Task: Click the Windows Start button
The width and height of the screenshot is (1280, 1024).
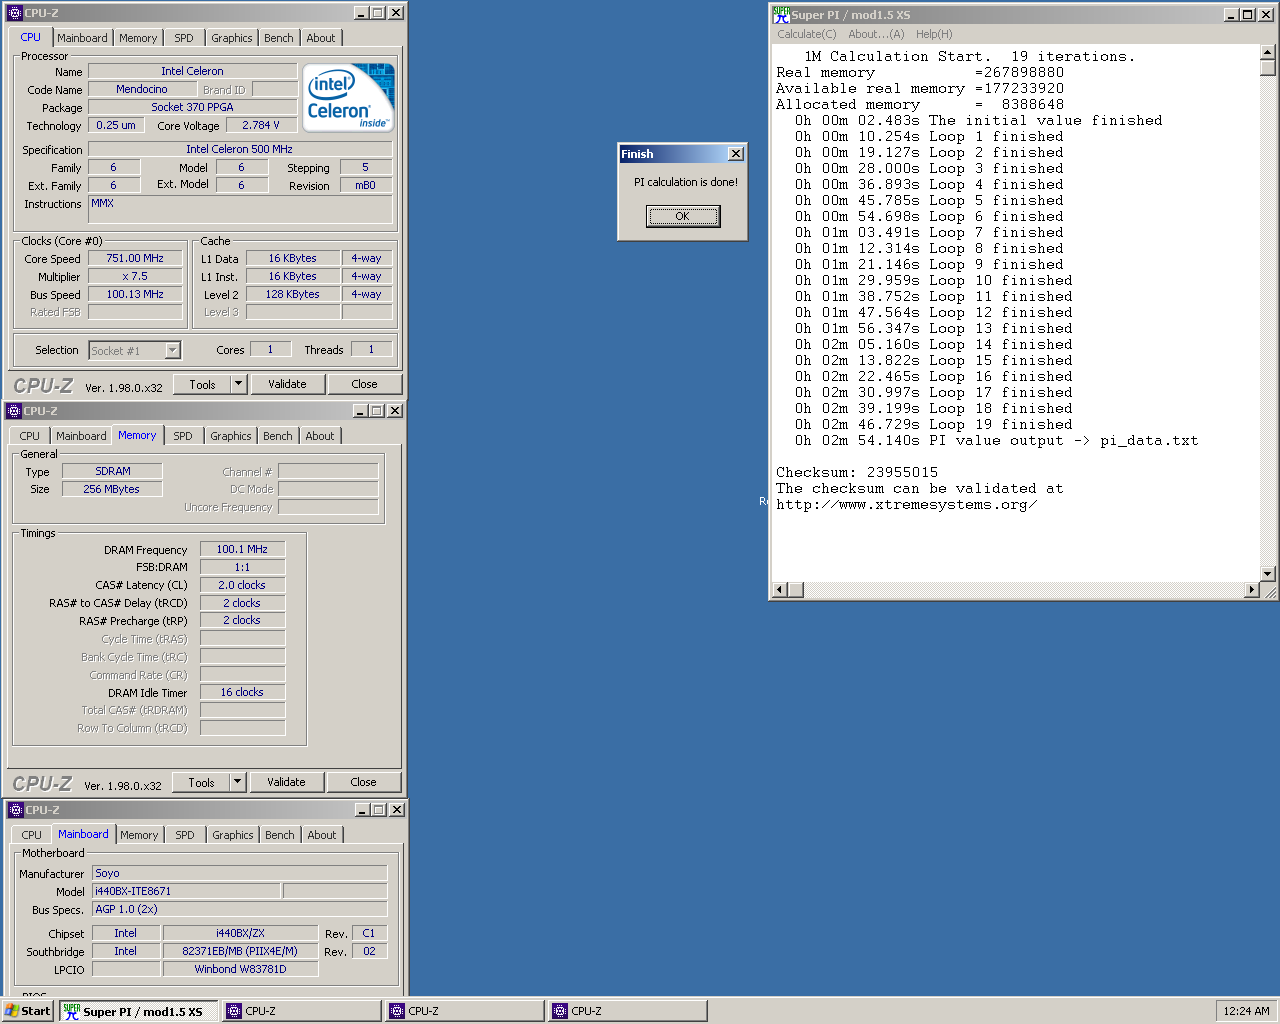Action: (28, 1011)
